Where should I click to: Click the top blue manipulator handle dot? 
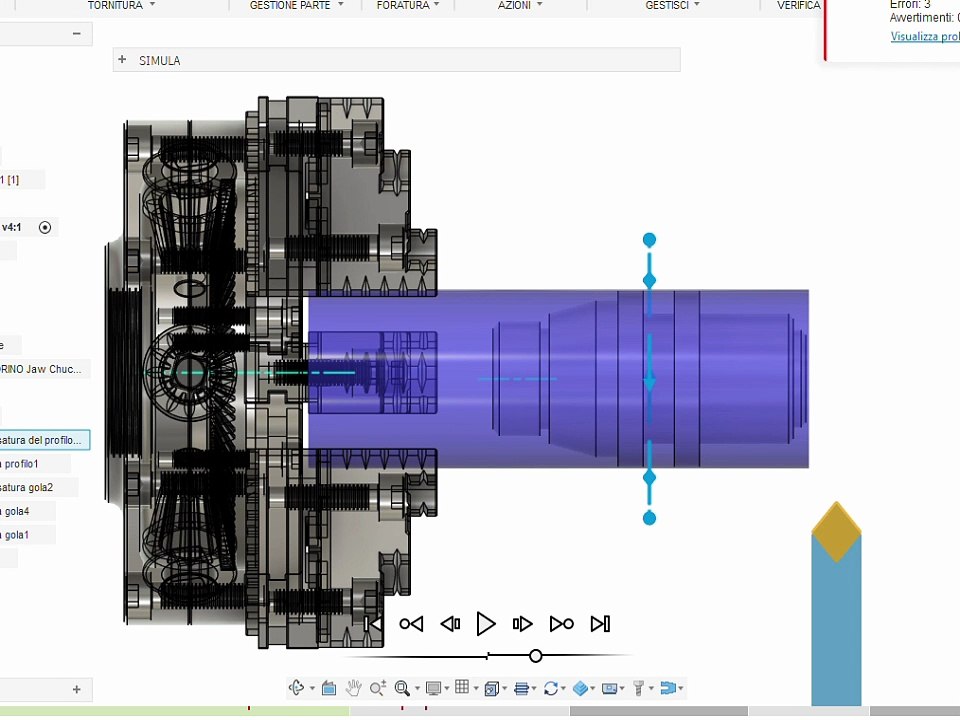[650, 240]
